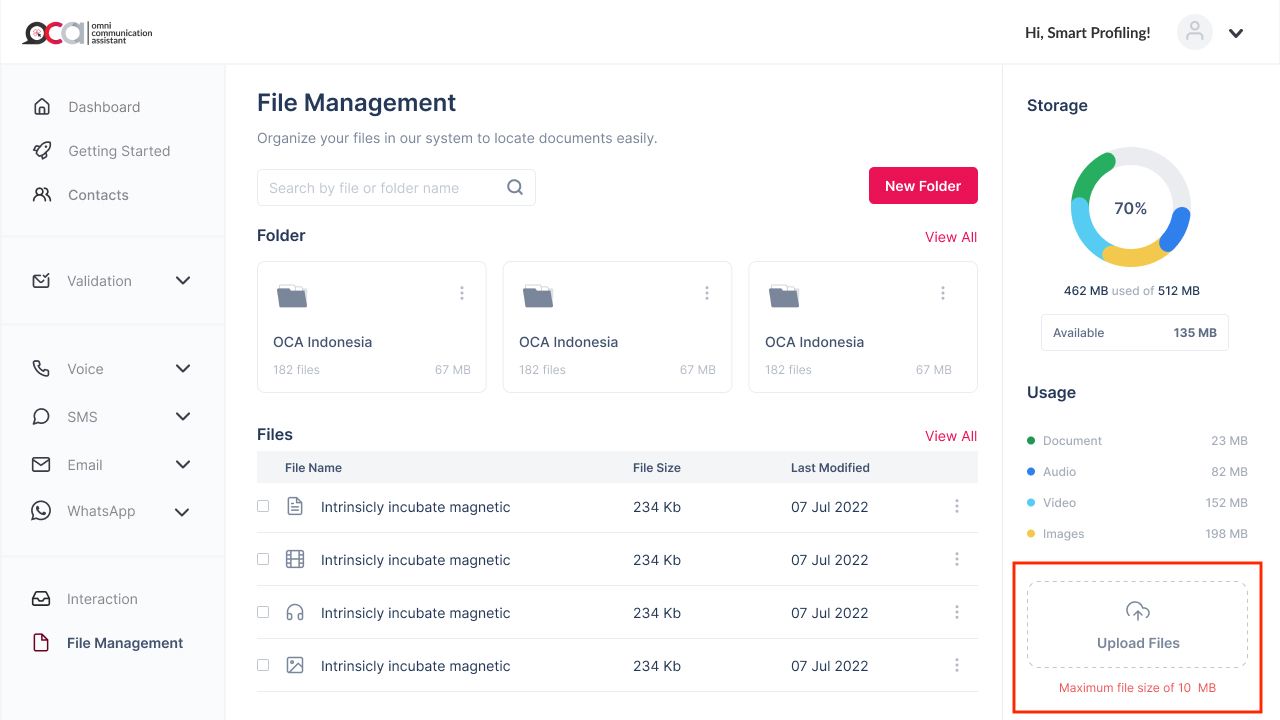Focus the file or folder search field
The height and width of the screenshot is (720, 1280).
[x=380, y=188]
